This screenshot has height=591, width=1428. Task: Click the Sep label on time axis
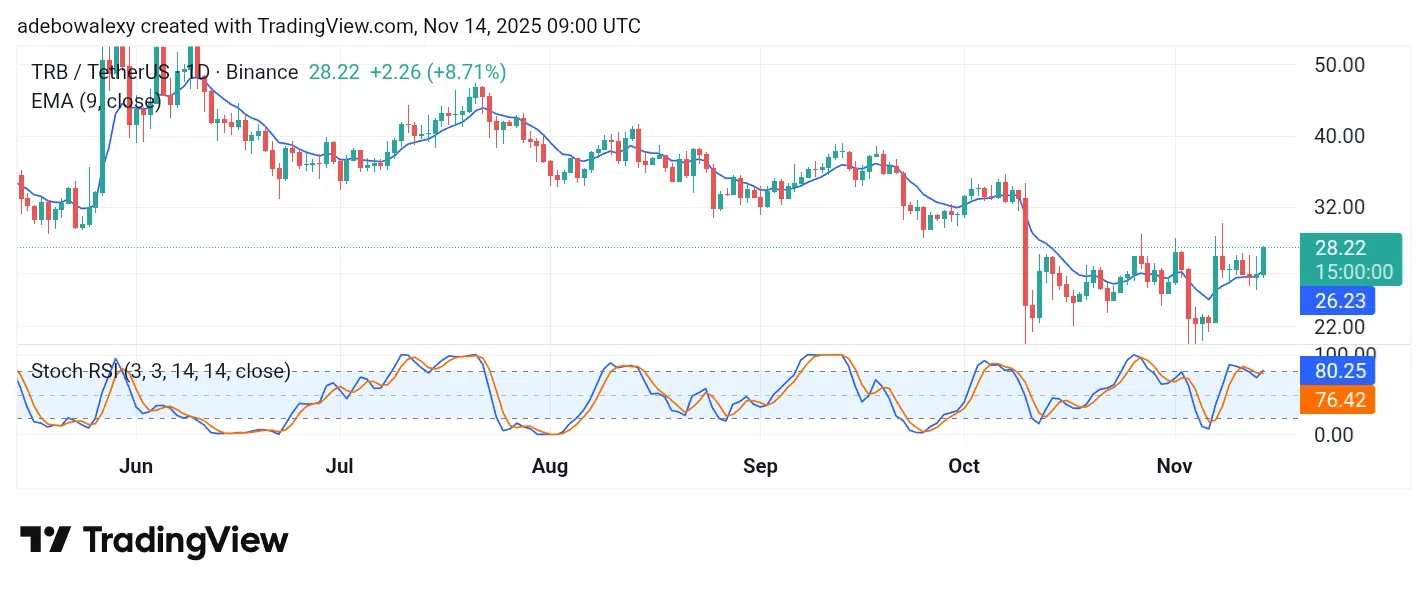click(x=760, y=466)
